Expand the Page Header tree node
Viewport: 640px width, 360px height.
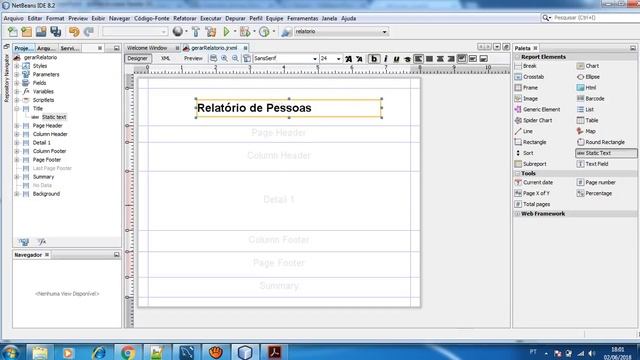17,126
